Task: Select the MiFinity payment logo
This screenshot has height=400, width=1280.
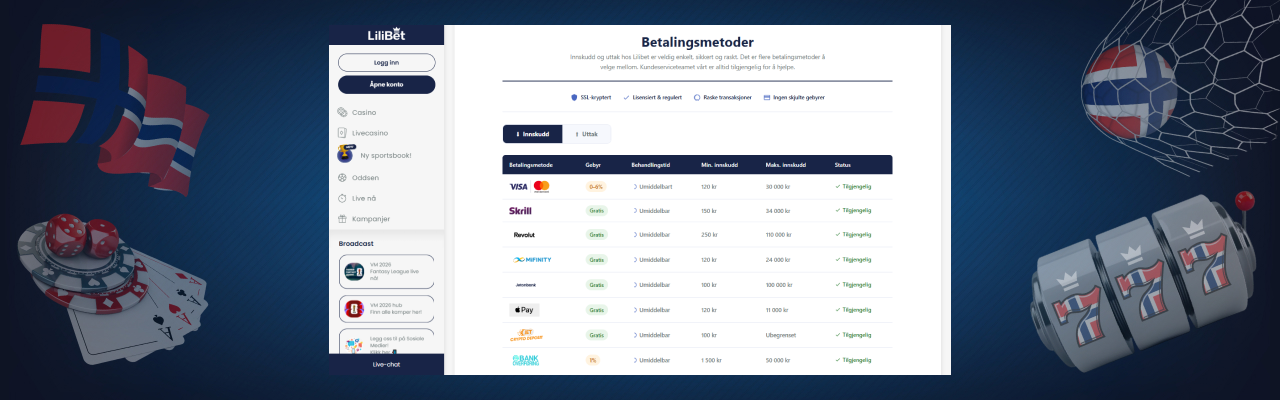Action: click(532, 259)
